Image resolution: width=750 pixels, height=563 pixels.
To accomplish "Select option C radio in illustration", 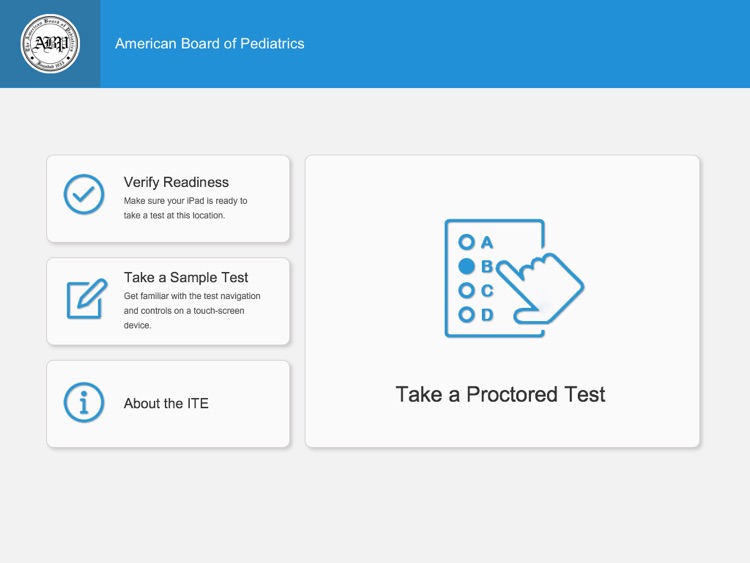I will click(466, 290).
